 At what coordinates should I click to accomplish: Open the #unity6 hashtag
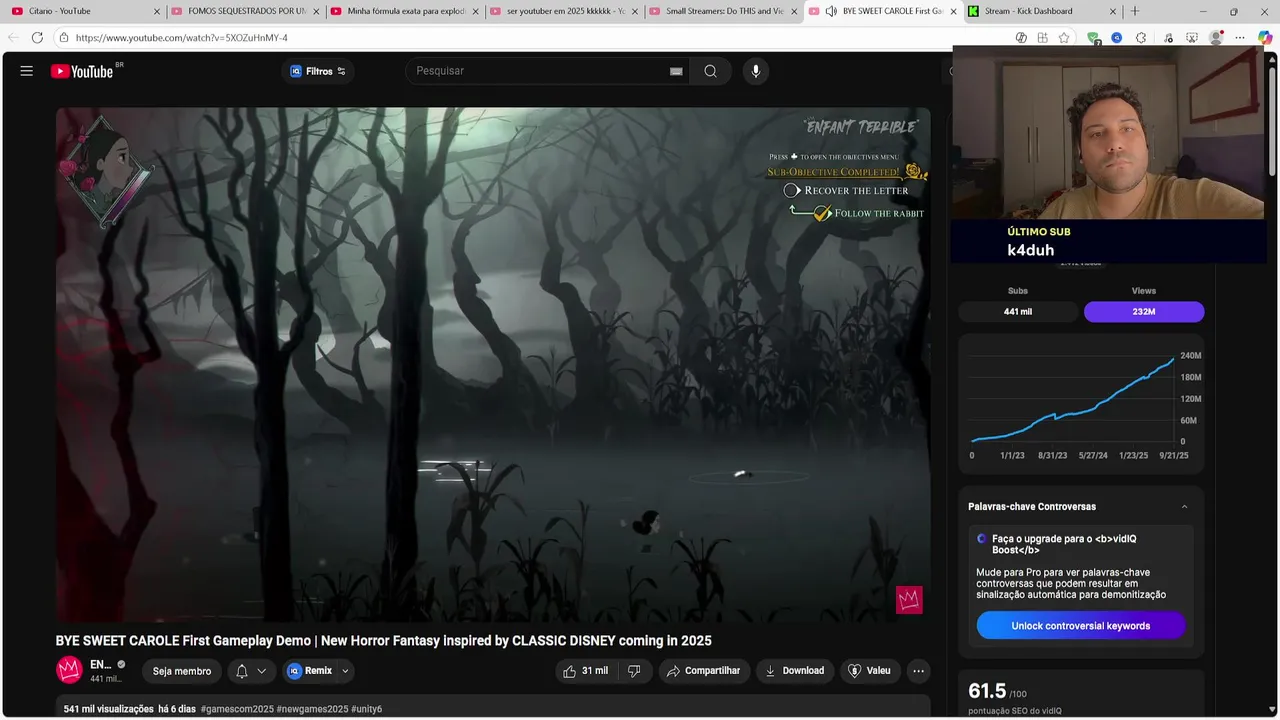pyautogui.click(x=366, y=709)
